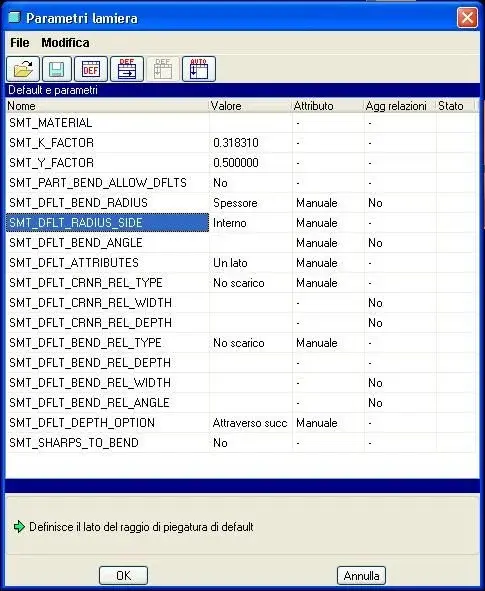Click the AUTO table toolbar icon
The width and height of the screenshot is (485, 591).
click(199, 69)
